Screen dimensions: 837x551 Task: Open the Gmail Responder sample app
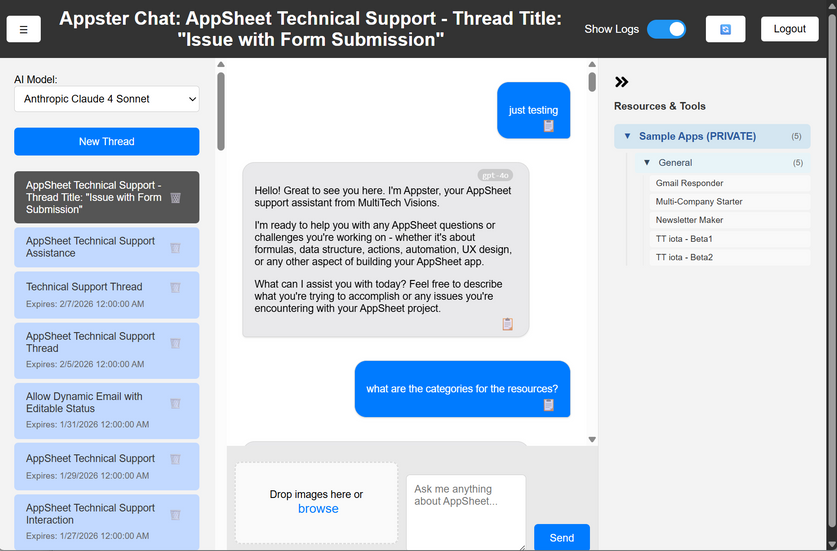point(730,183)
